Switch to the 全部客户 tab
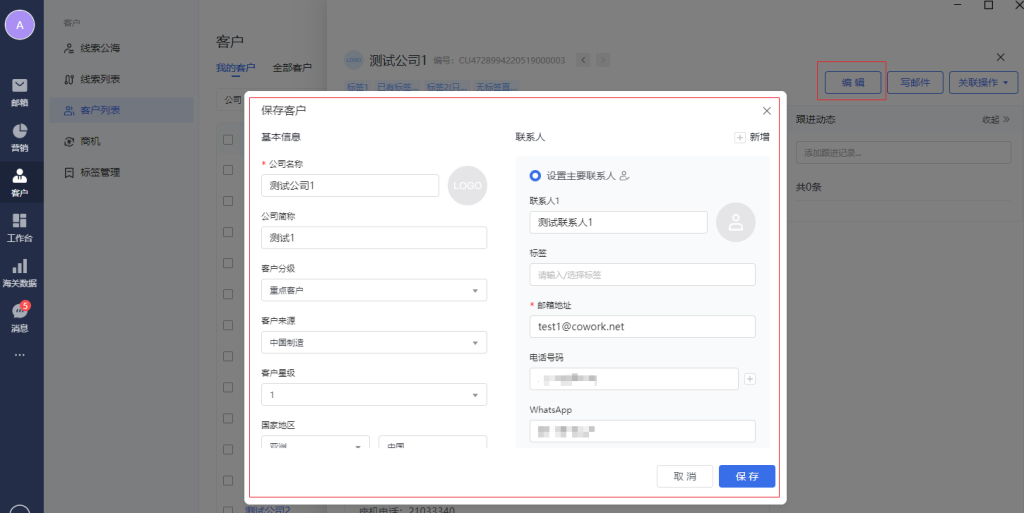This screenshot has height=513, width=1024. (x=292, y=68)
